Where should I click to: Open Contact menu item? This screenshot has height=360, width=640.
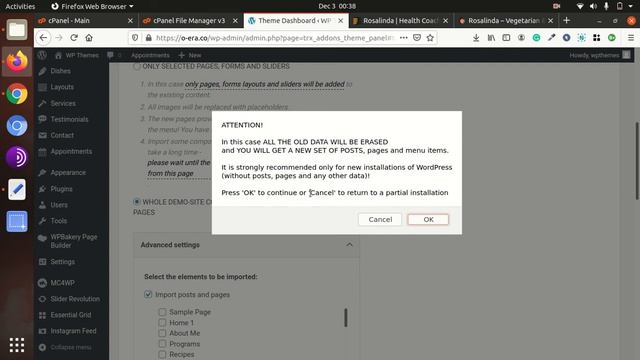62,135
